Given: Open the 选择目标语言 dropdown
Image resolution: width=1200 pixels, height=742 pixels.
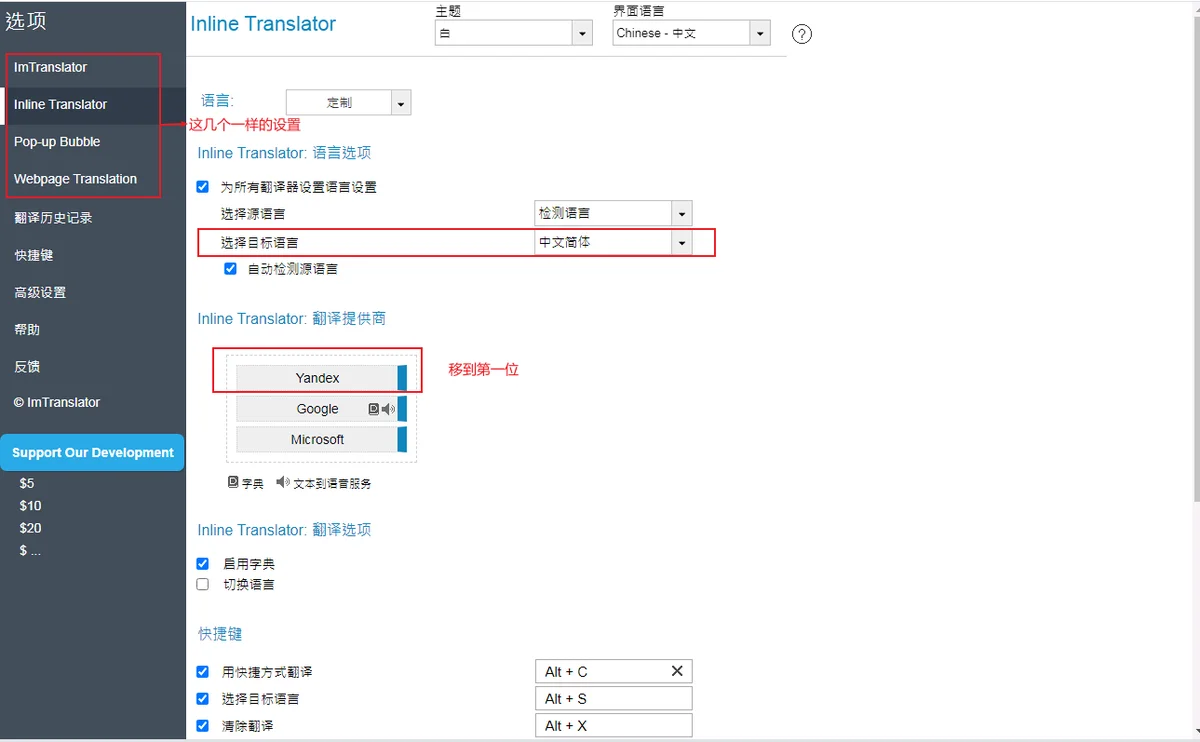Looking at the screenshot, I should (613, 242).
